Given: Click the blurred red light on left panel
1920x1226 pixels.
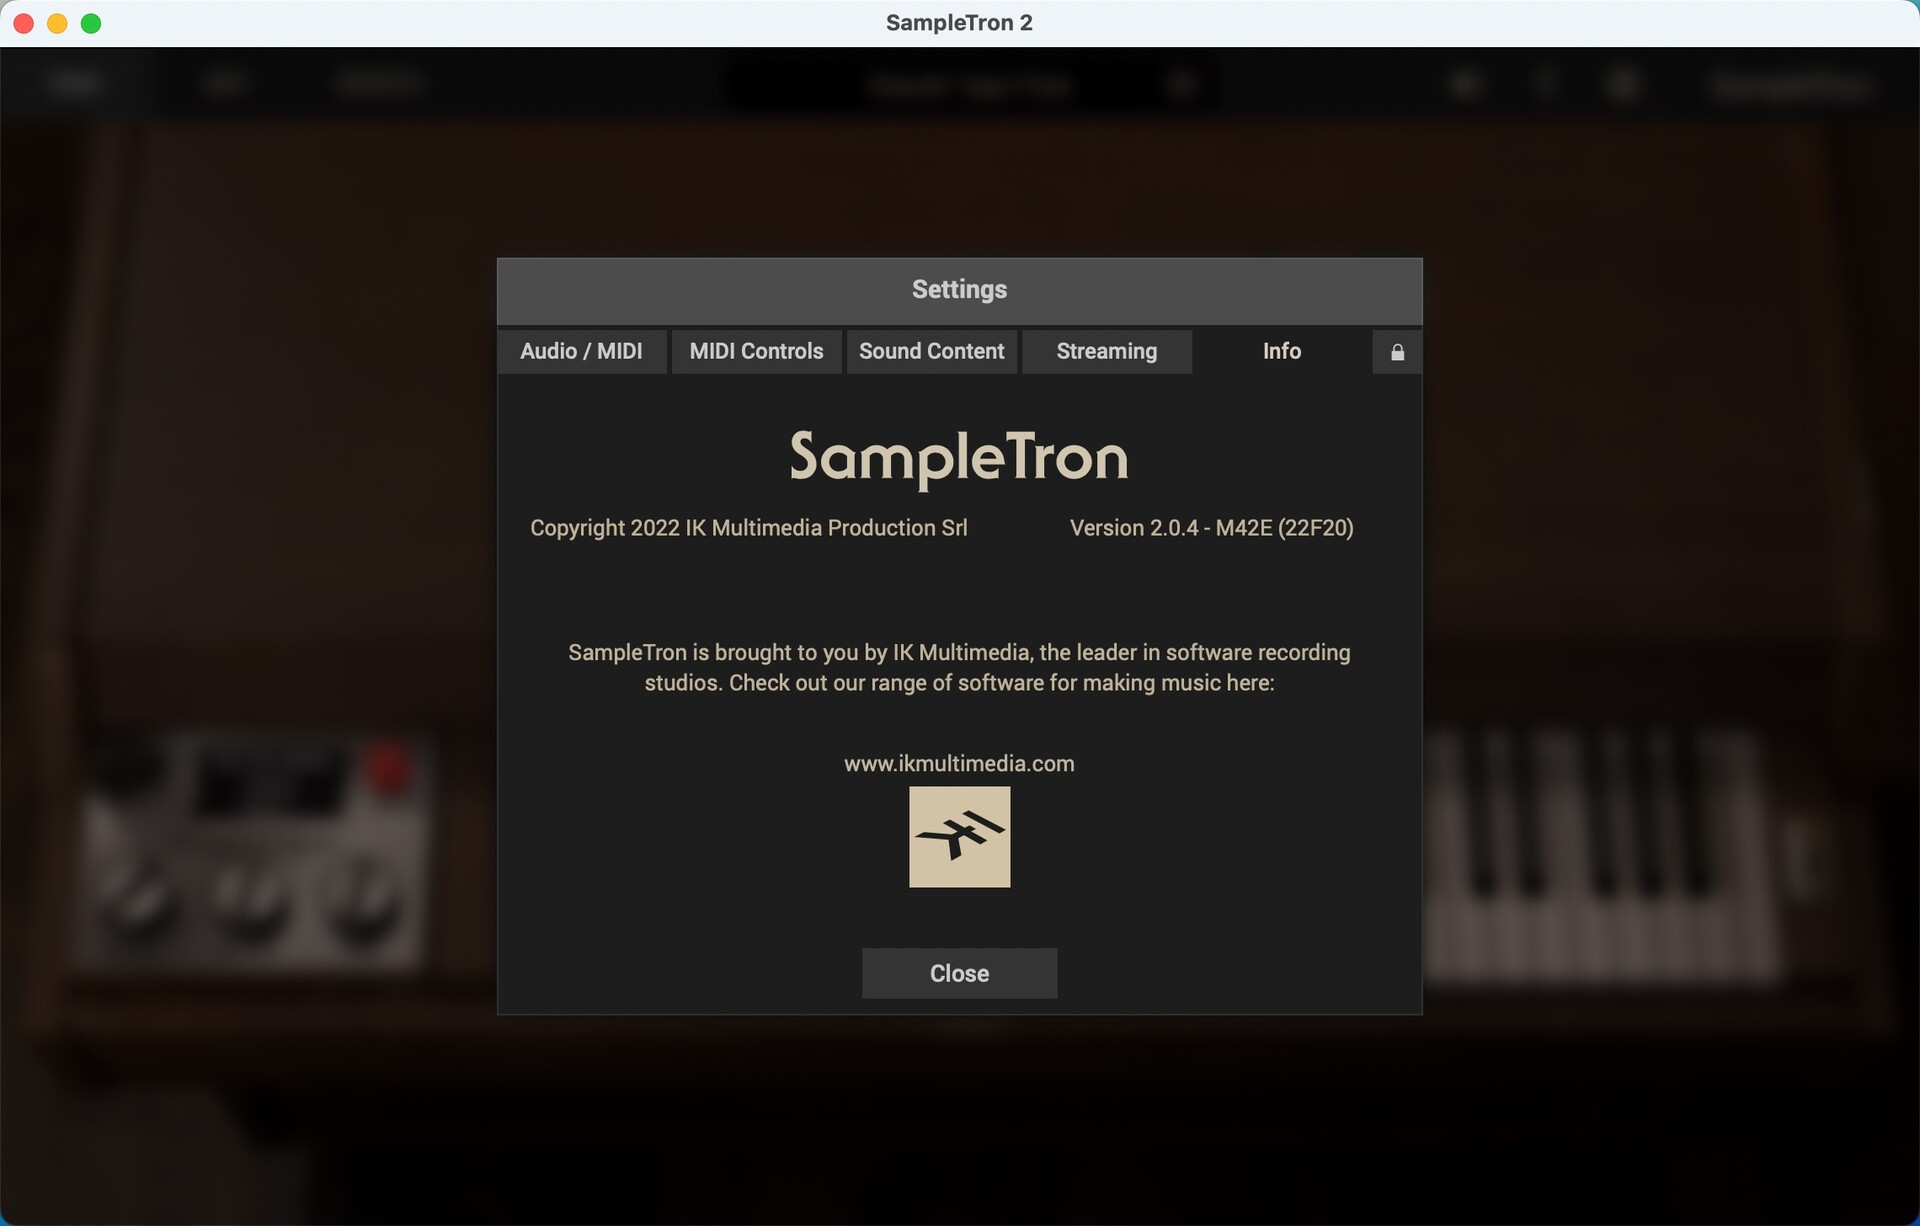Looking at the screenshot, I should [x=388, y=768].
